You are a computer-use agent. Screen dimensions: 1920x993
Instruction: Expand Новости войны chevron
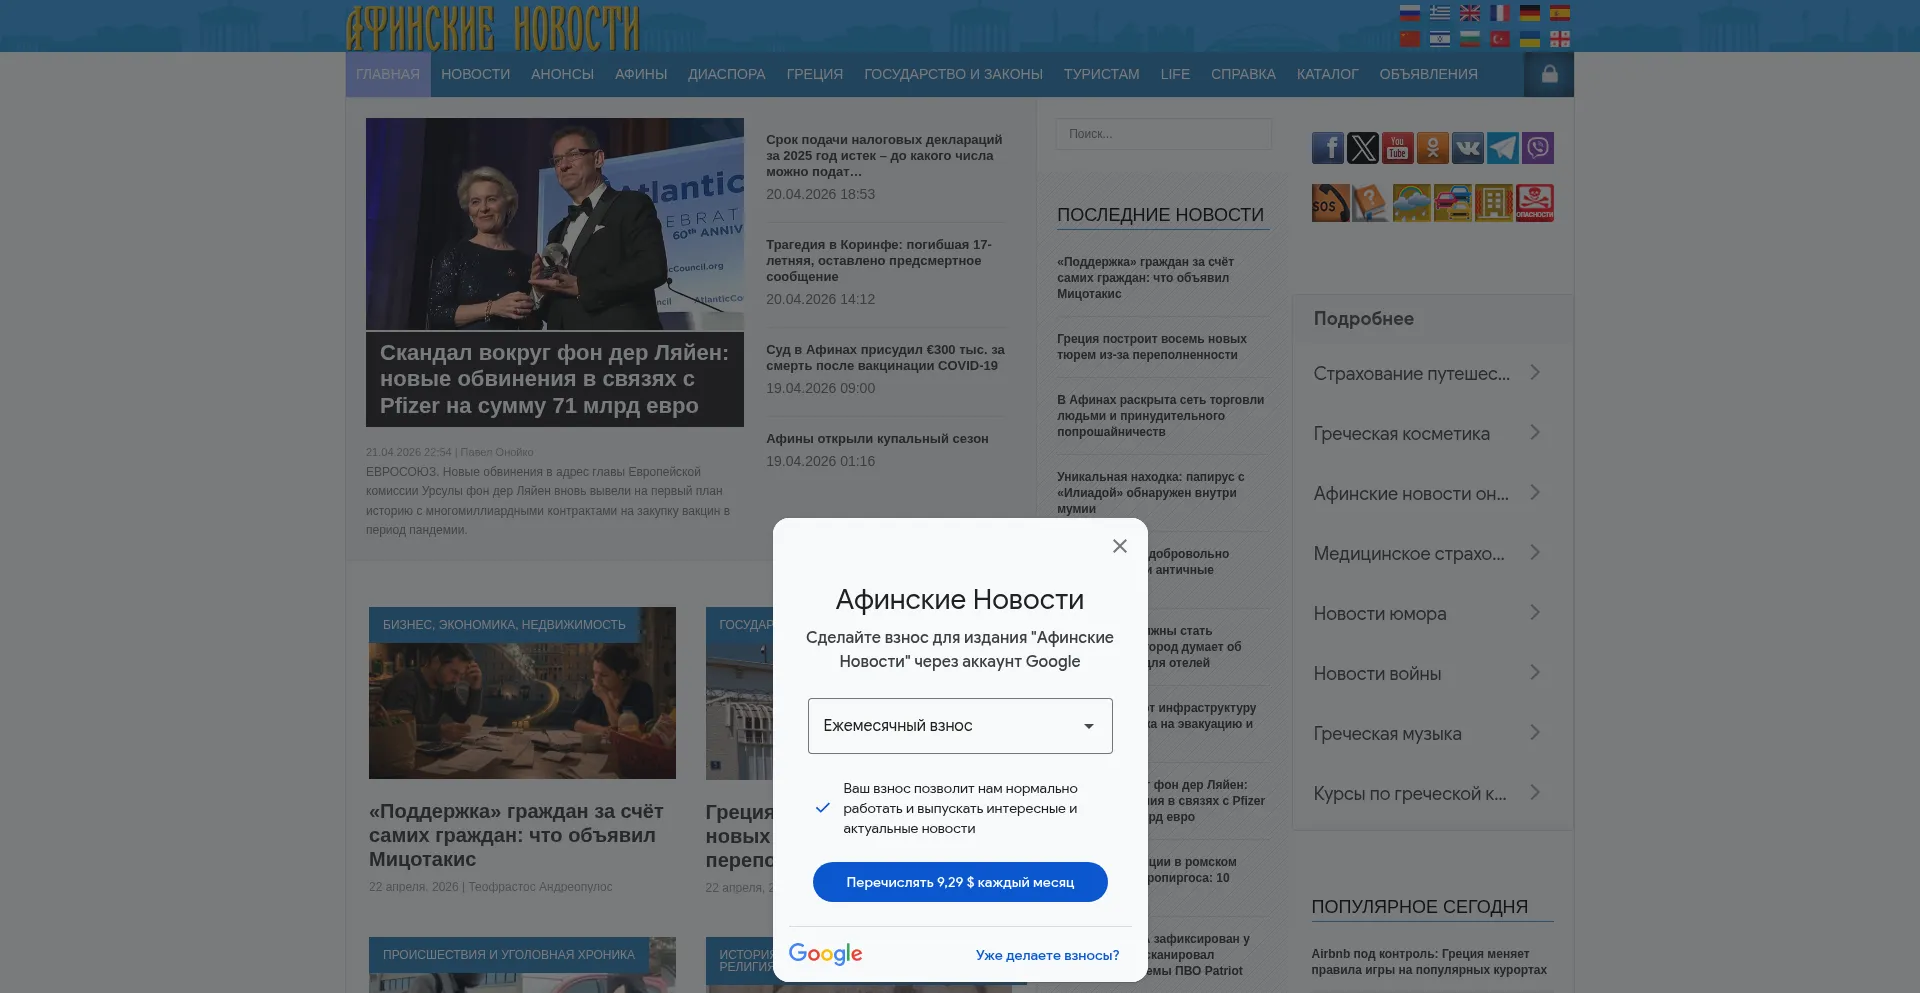click(x=1534, y=673)
